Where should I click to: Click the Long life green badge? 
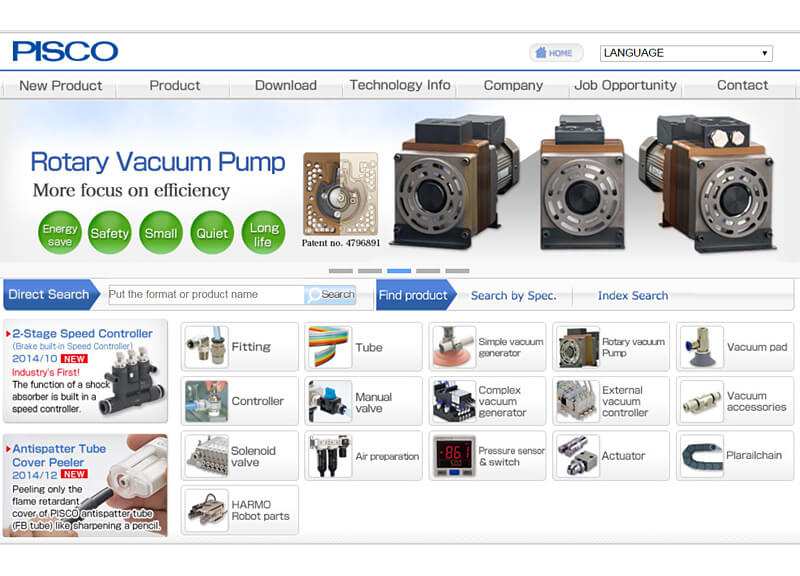click(x=263, y=233)
